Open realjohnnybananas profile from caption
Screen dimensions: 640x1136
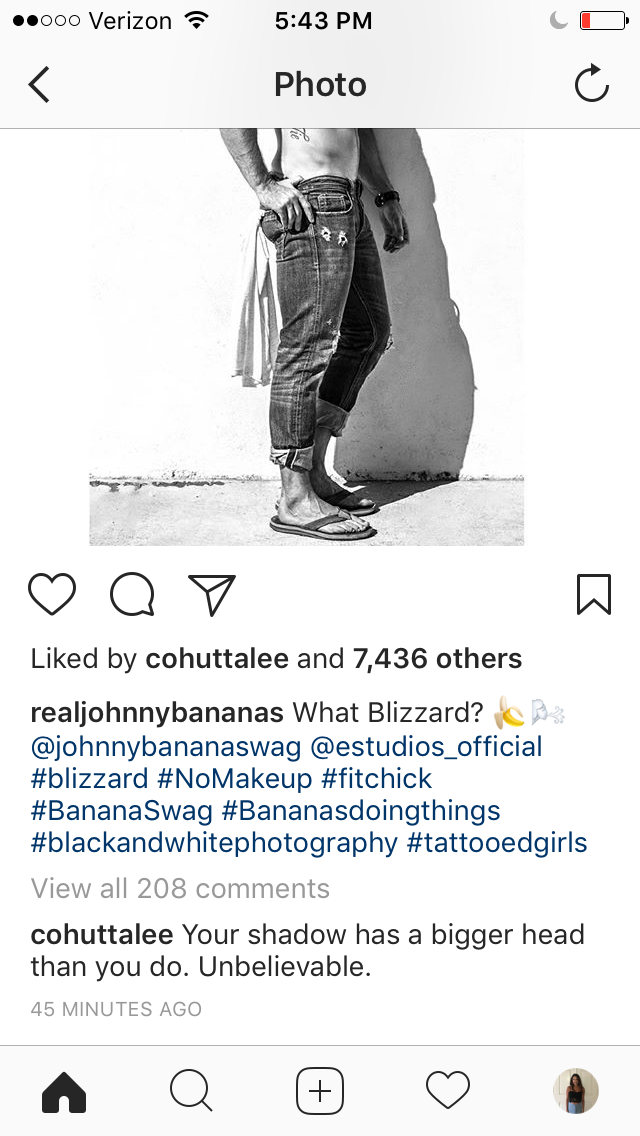(x=157, y=714)
